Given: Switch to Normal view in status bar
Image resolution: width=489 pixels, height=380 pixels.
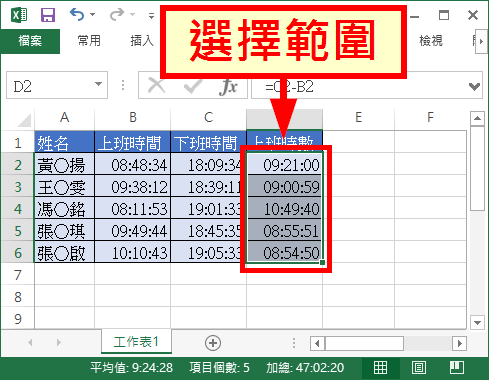Looking at the screenshot, I should coord(380,368).
